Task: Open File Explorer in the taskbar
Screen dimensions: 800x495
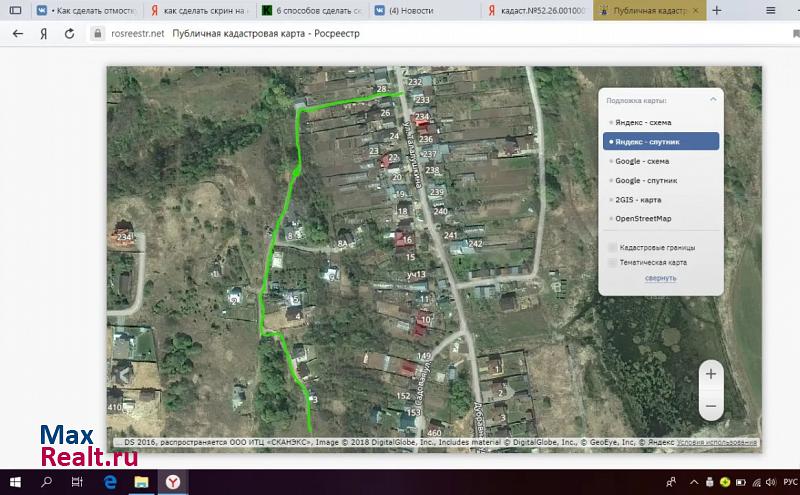Action: (x=141, y=482)
